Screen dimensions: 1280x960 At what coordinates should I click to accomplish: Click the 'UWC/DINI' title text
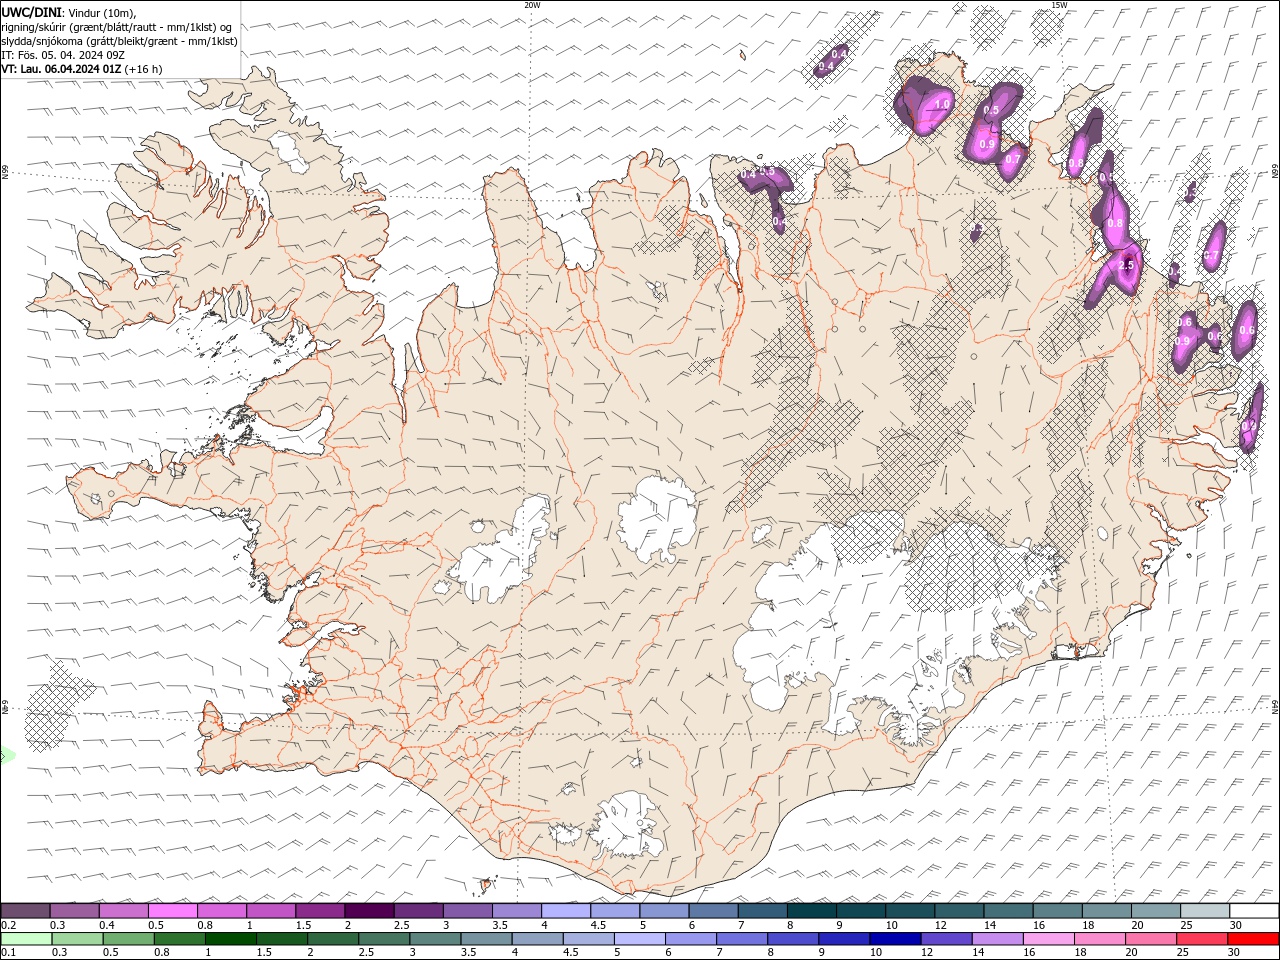click(x=31, y=12)
